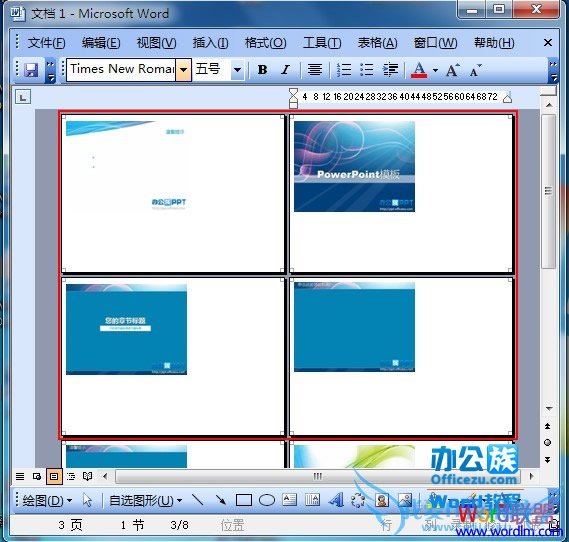Screen dimensions: 569x542
Task: Switch to Web Layout view
Action: click(x=37, y=476)
